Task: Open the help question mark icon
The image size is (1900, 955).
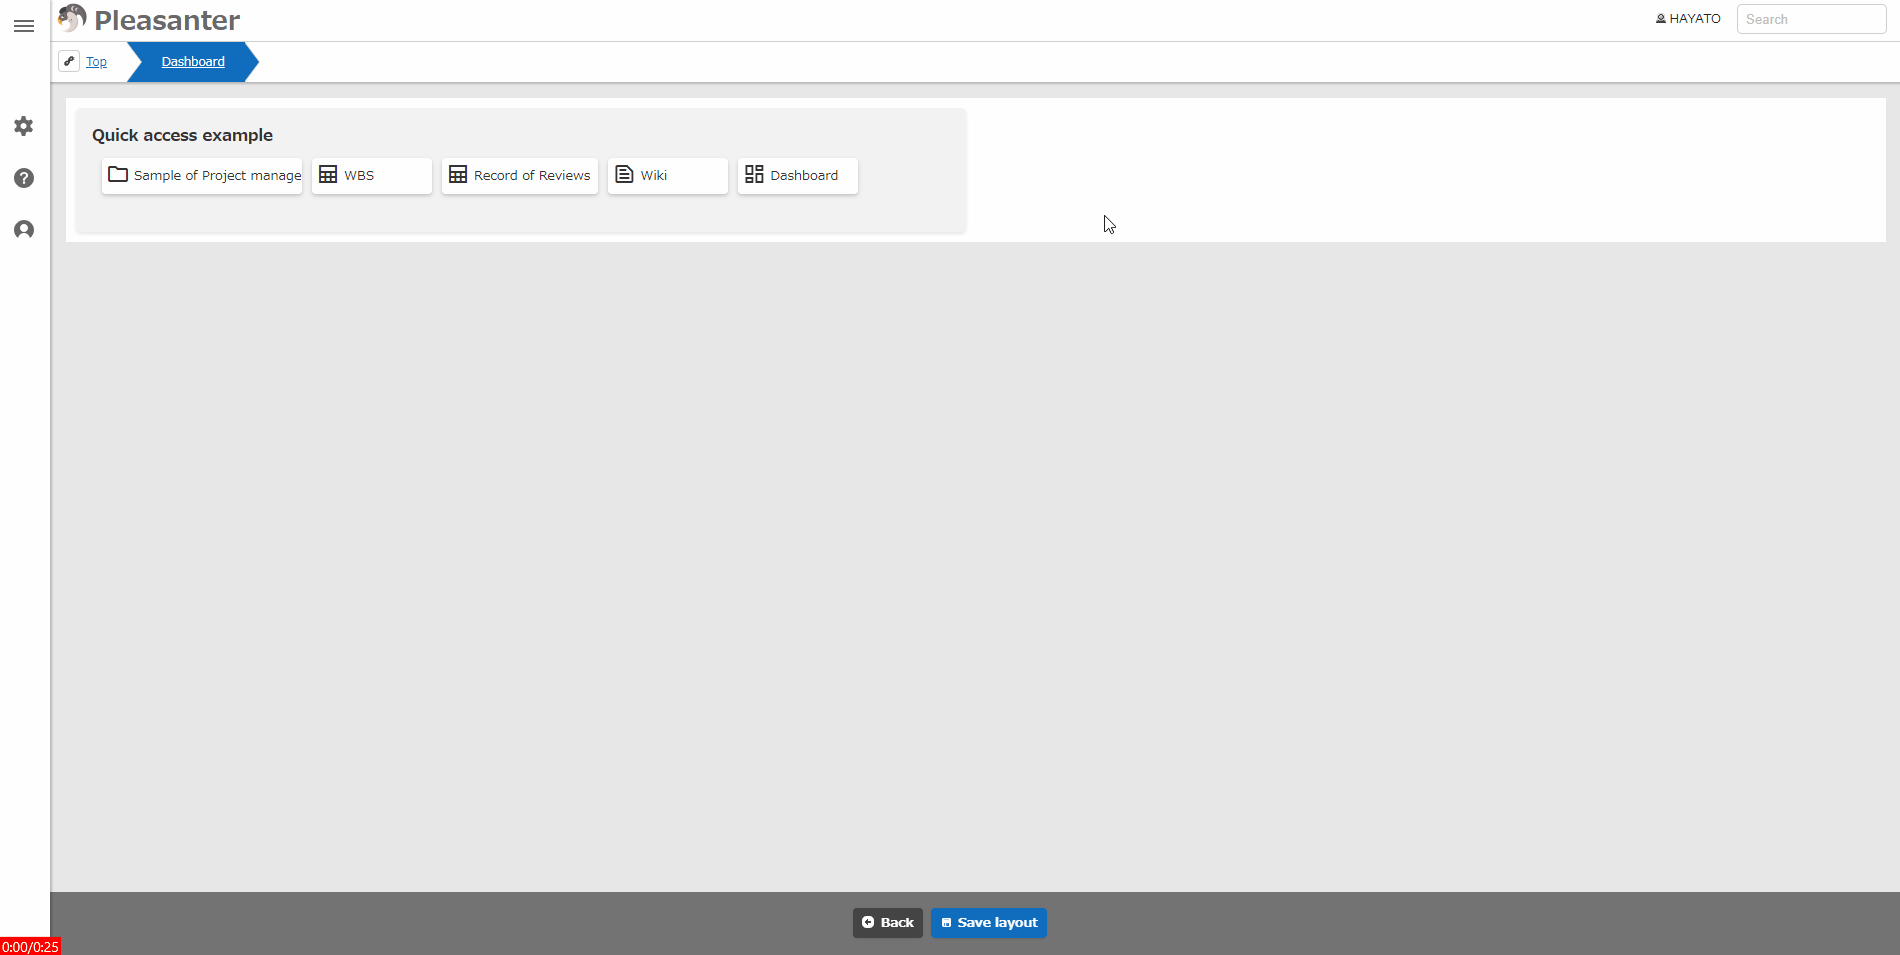Action: (24, 178)
